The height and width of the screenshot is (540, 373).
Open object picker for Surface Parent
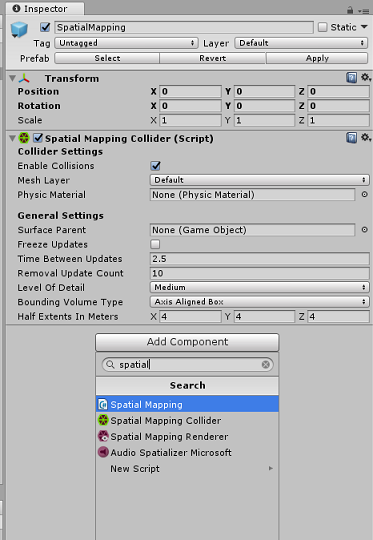[x=364, y=230]
